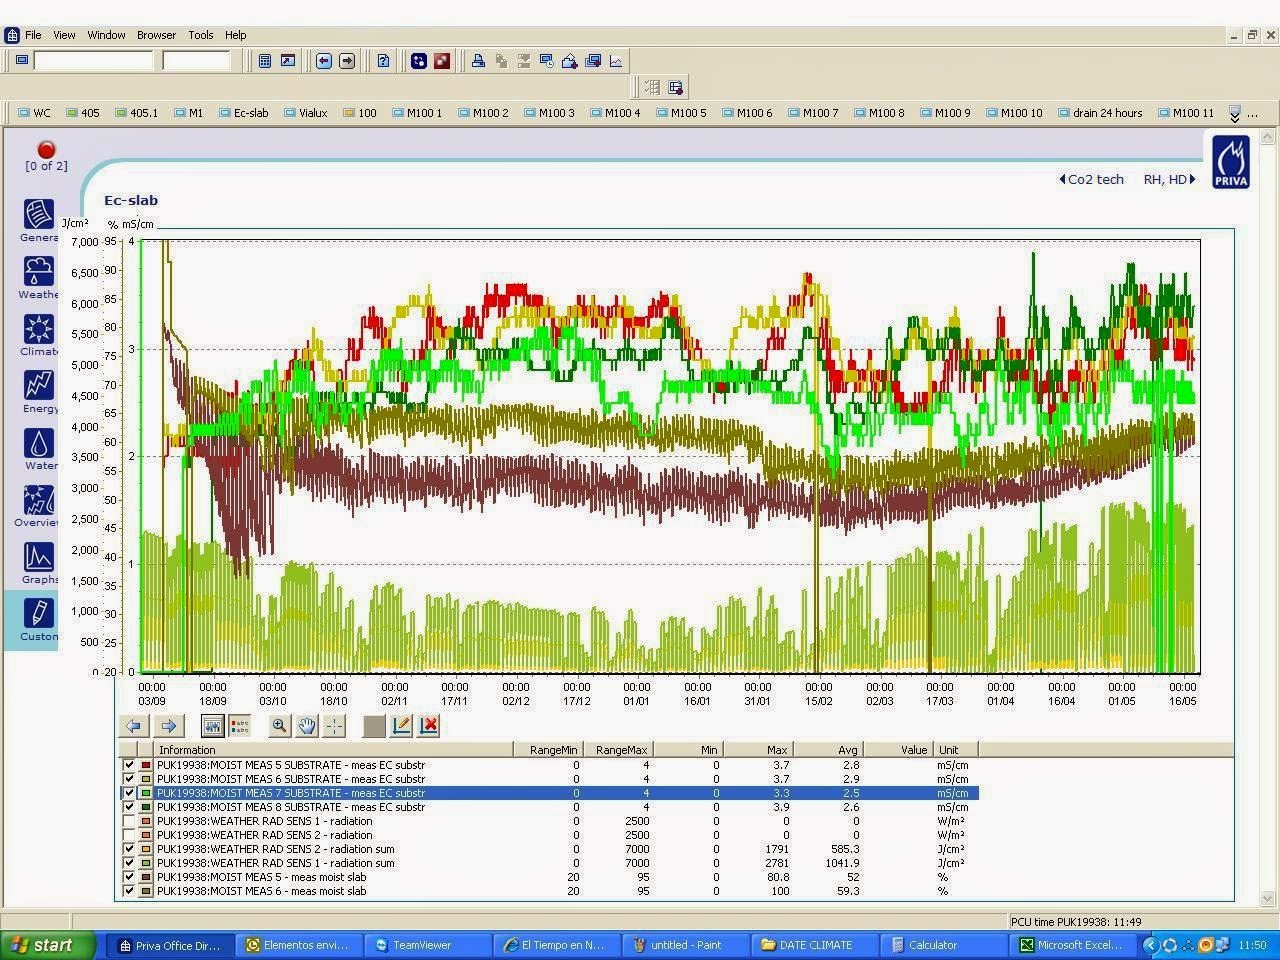Switch to the Vialux shortcut tab

[306, 113]
